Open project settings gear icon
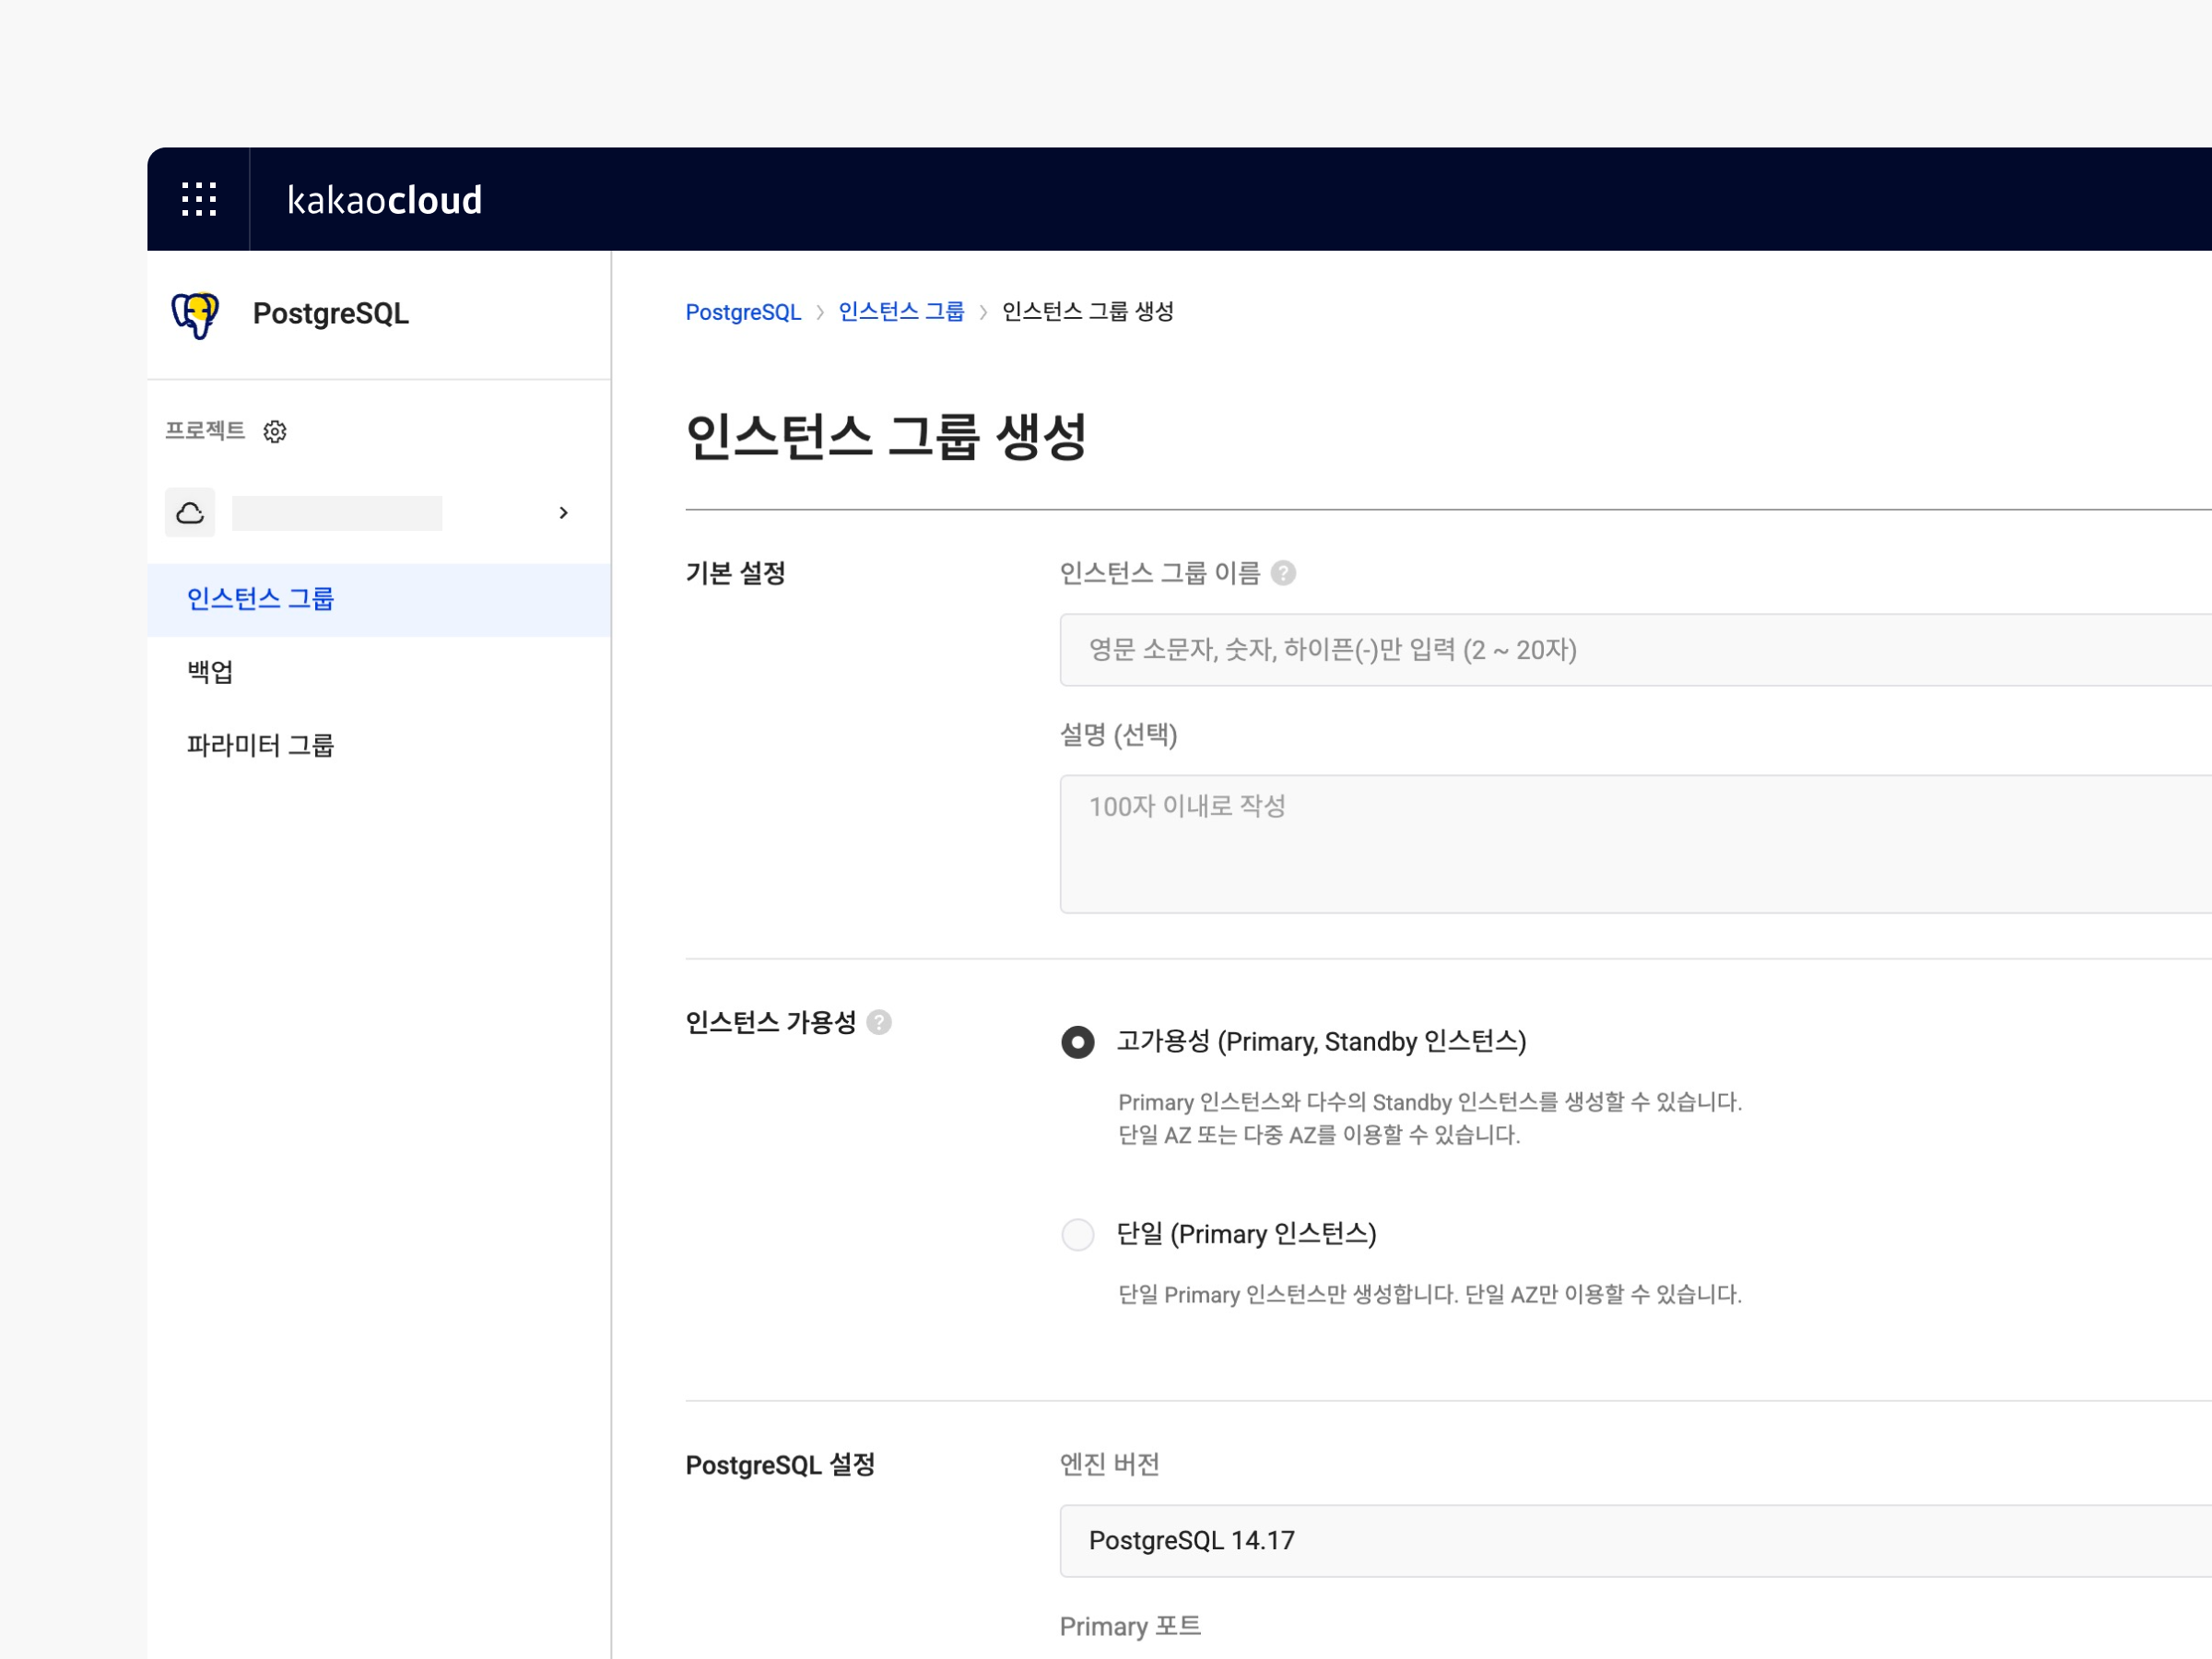Screen dimensions: 2212x1659 click(x=275, y=431)
